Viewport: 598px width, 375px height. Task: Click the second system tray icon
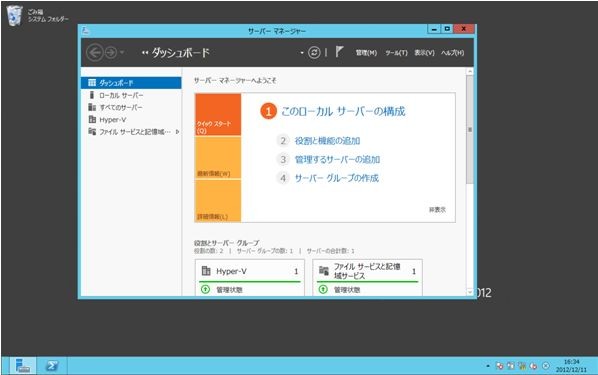coord(510,366)
